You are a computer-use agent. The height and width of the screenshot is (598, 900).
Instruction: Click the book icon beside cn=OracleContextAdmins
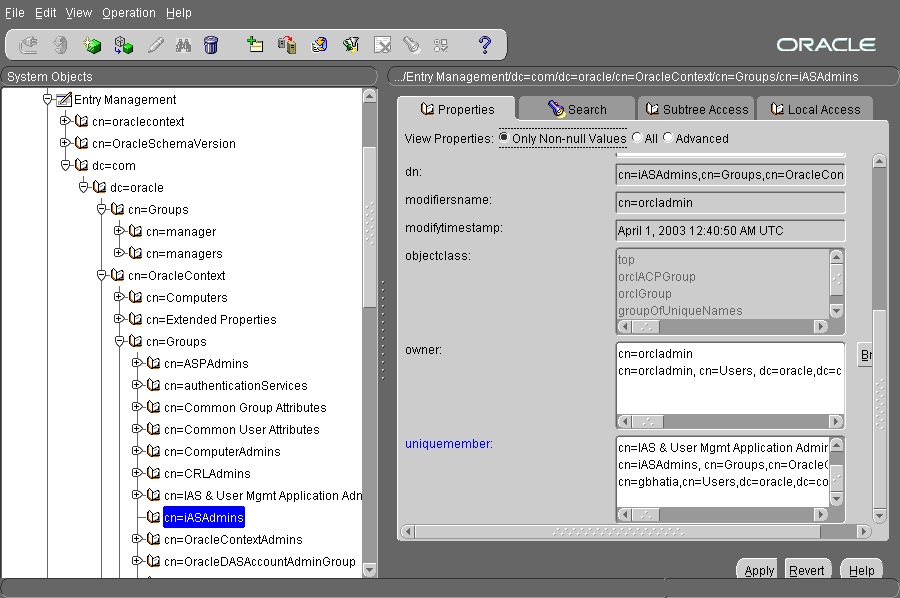[153, 539]
